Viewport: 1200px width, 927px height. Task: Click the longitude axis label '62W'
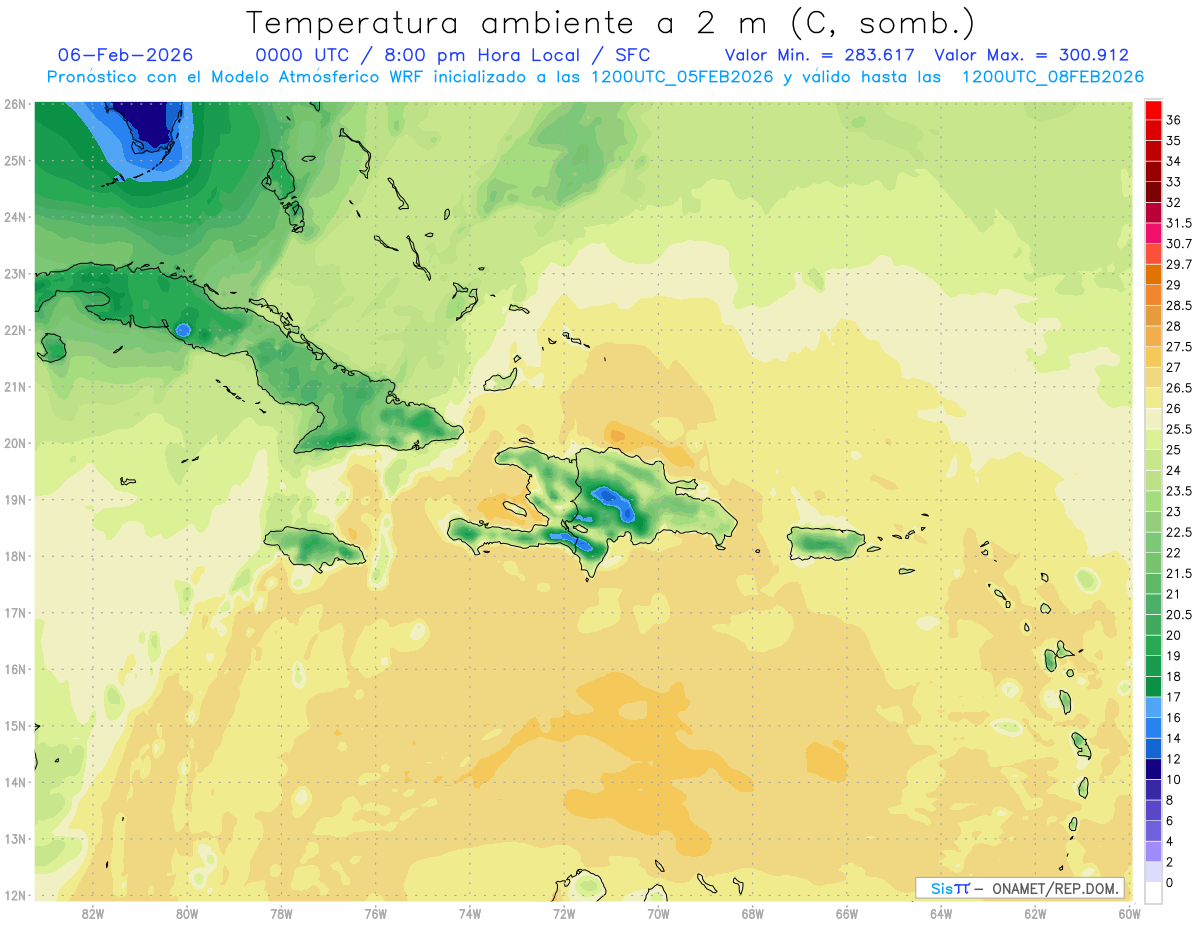tap(1035, 914)
